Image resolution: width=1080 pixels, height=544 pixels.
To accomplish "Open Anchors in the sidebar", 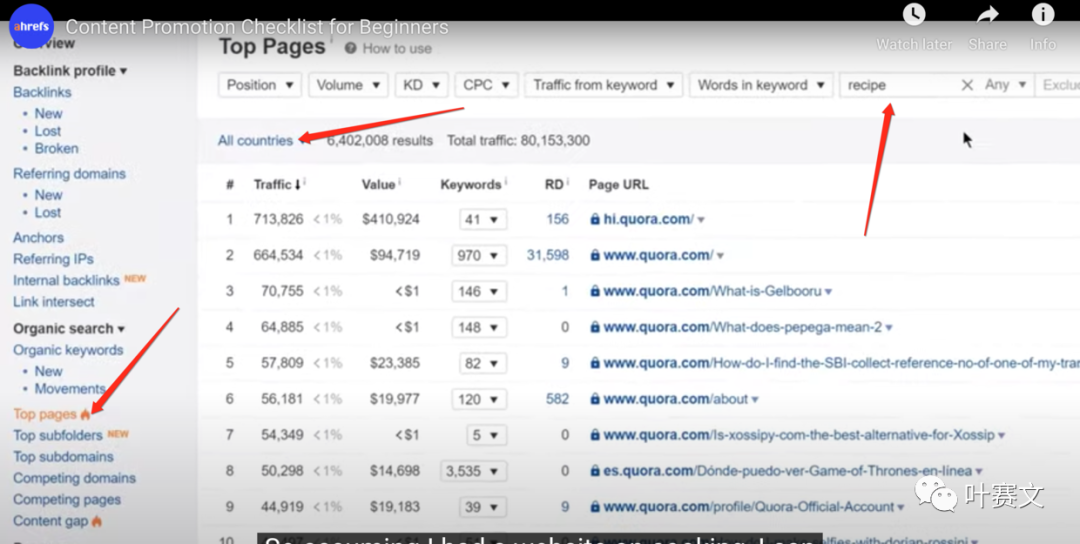I will point(39,238).
